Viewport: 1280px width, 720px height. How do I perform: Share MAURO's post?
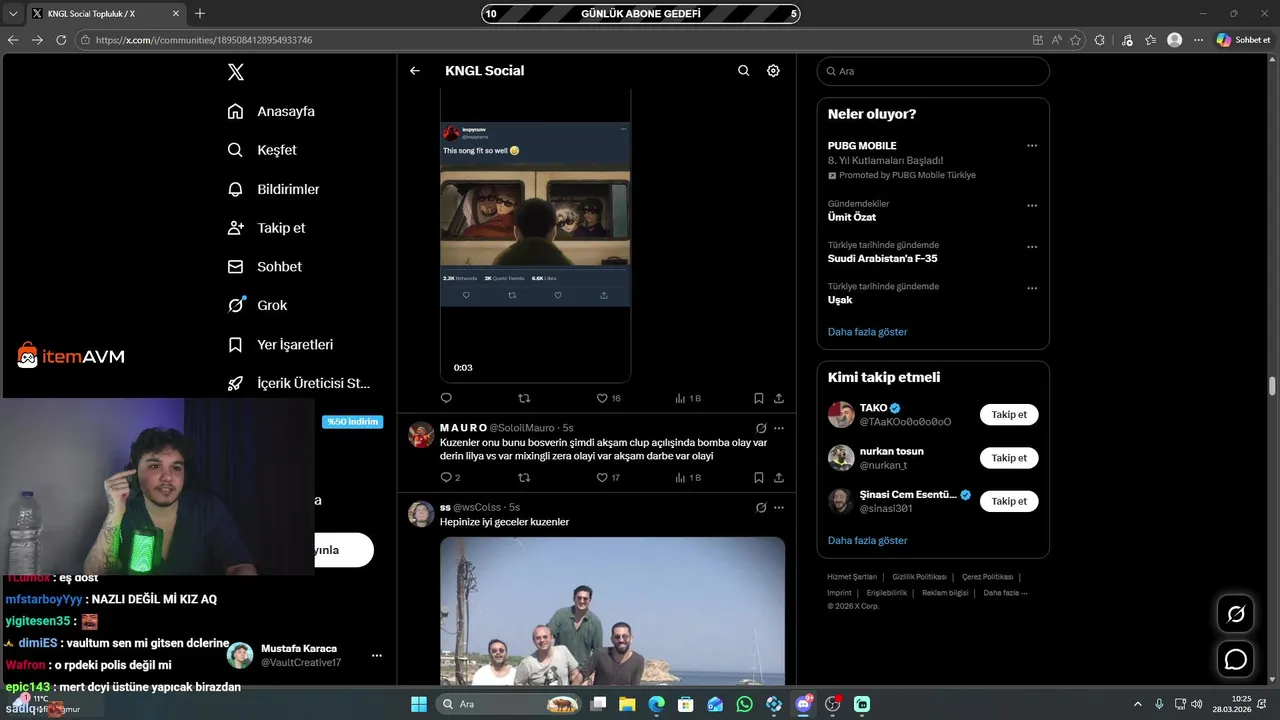[779, 478]
